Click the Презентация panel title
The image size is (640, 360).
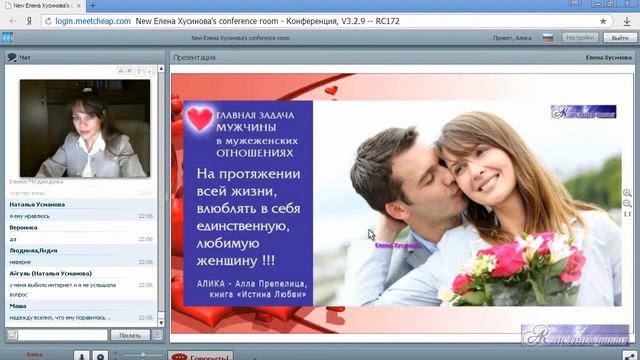coord(194,58)
